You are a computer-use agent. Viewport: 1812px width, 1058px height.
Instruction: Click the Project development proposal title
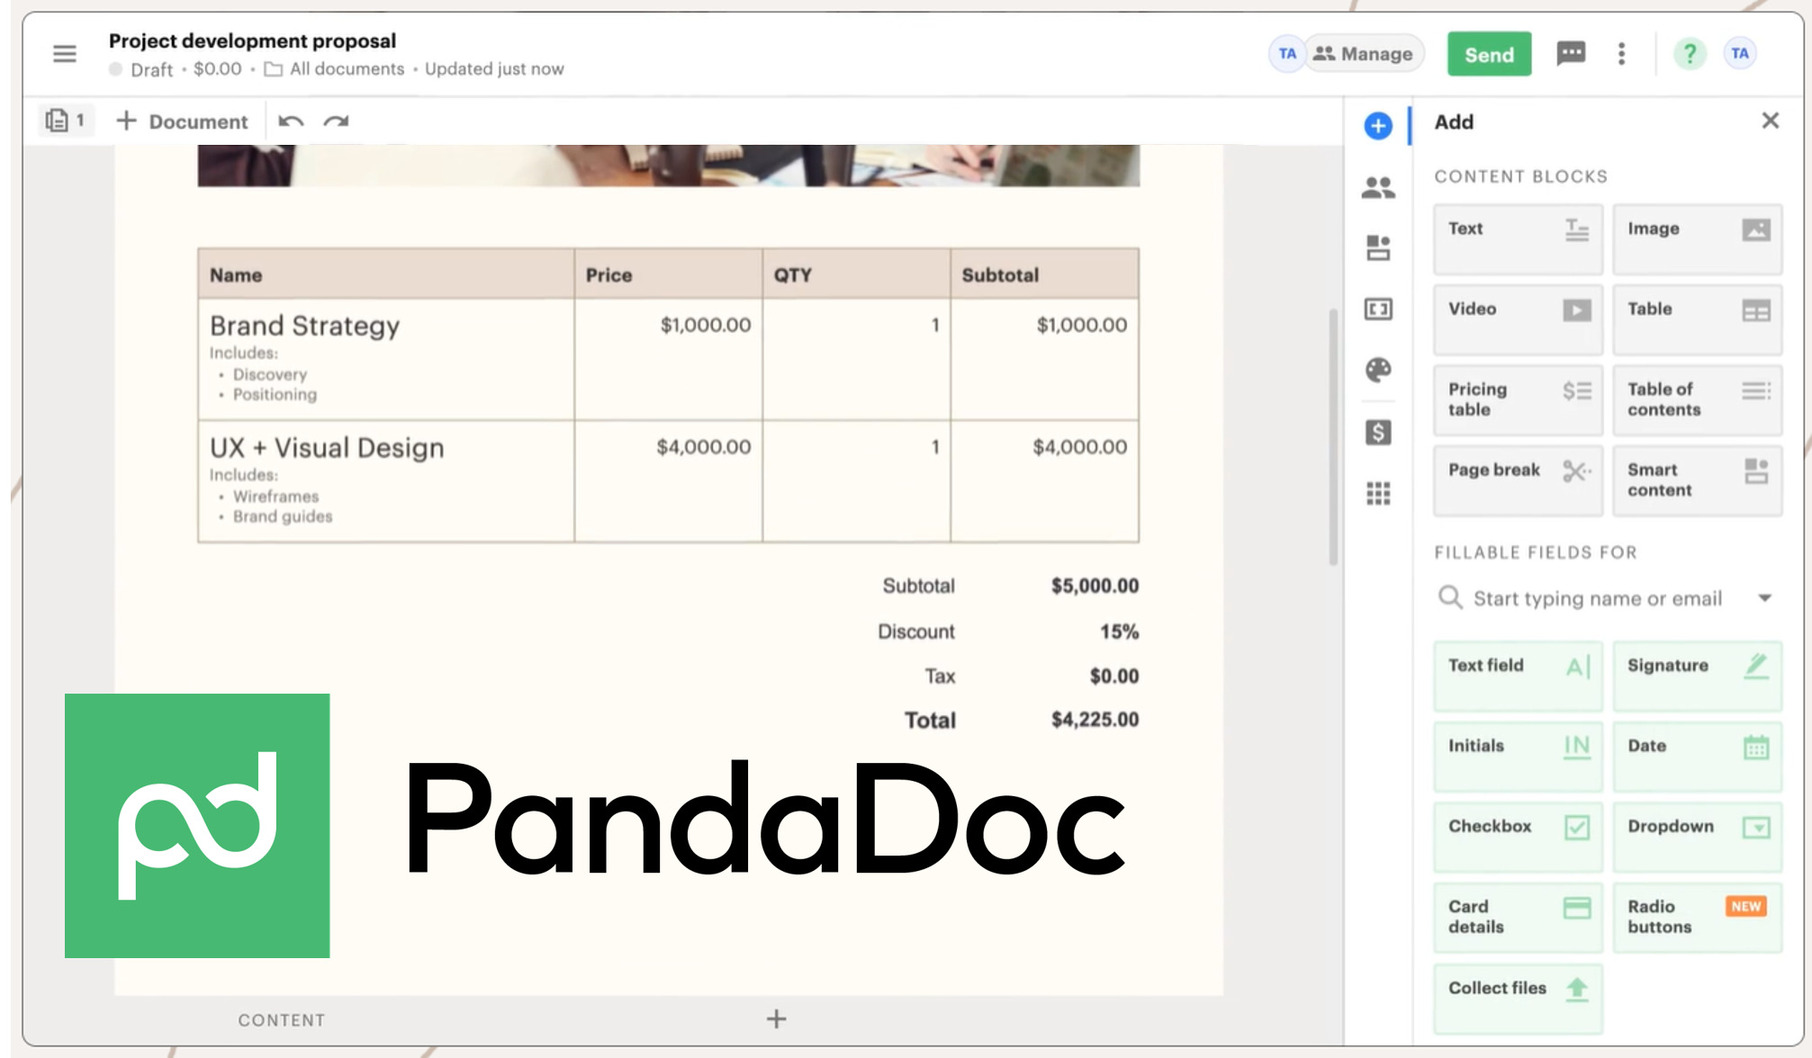click(x=252, y=41)
